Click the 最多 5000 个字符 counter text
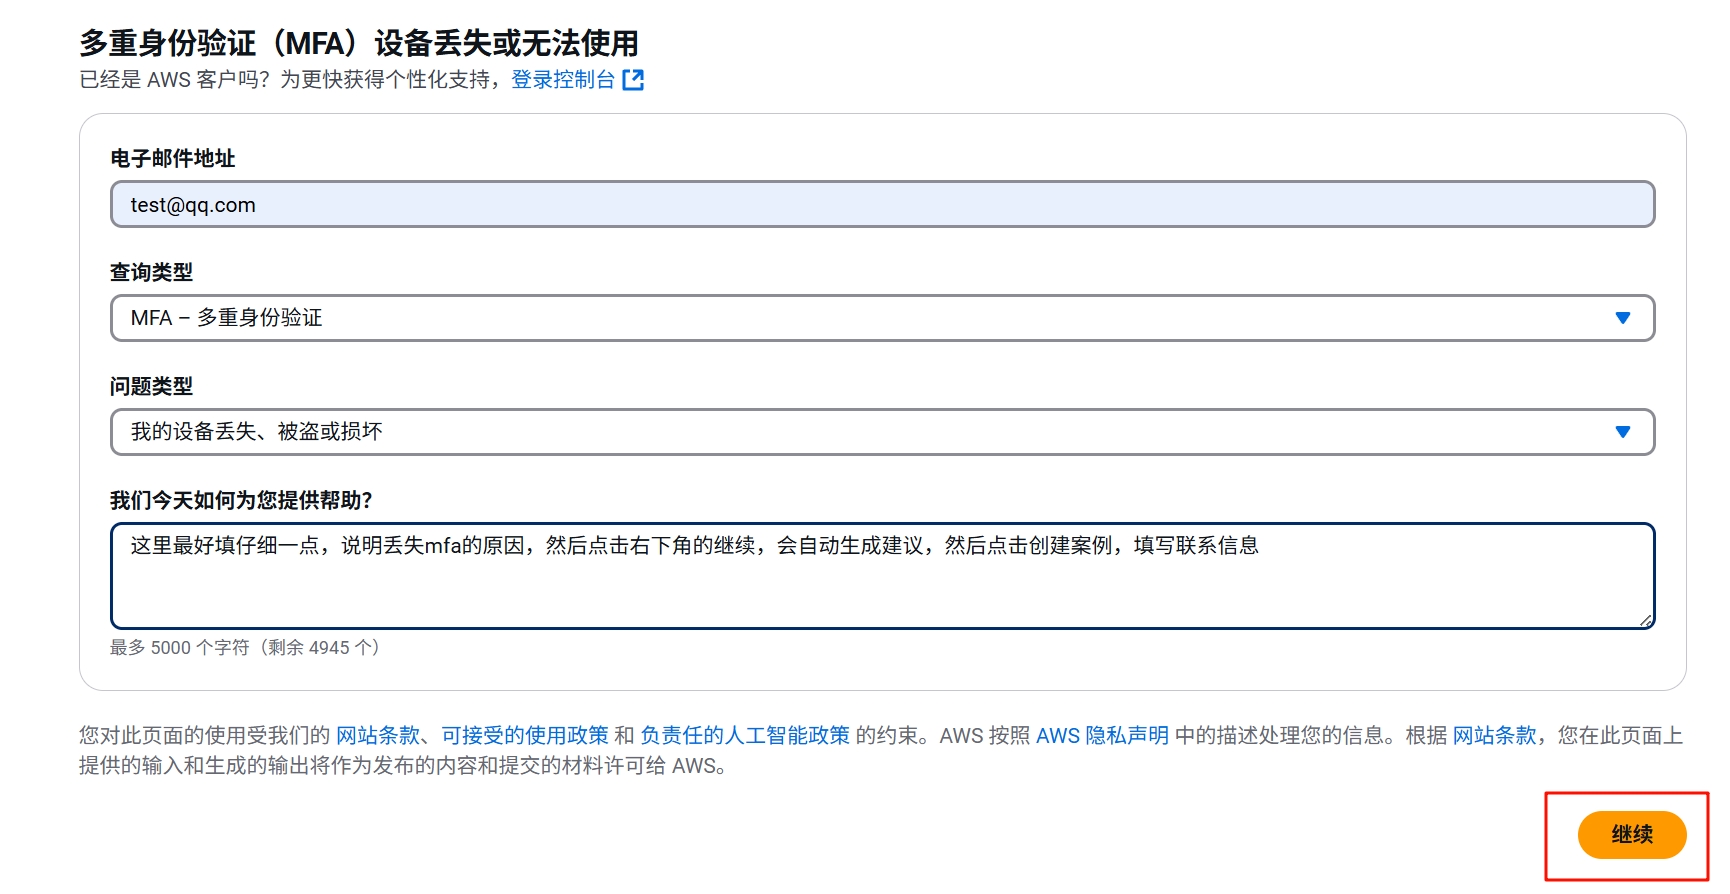The image size is (1730, 894). point(245,648)
